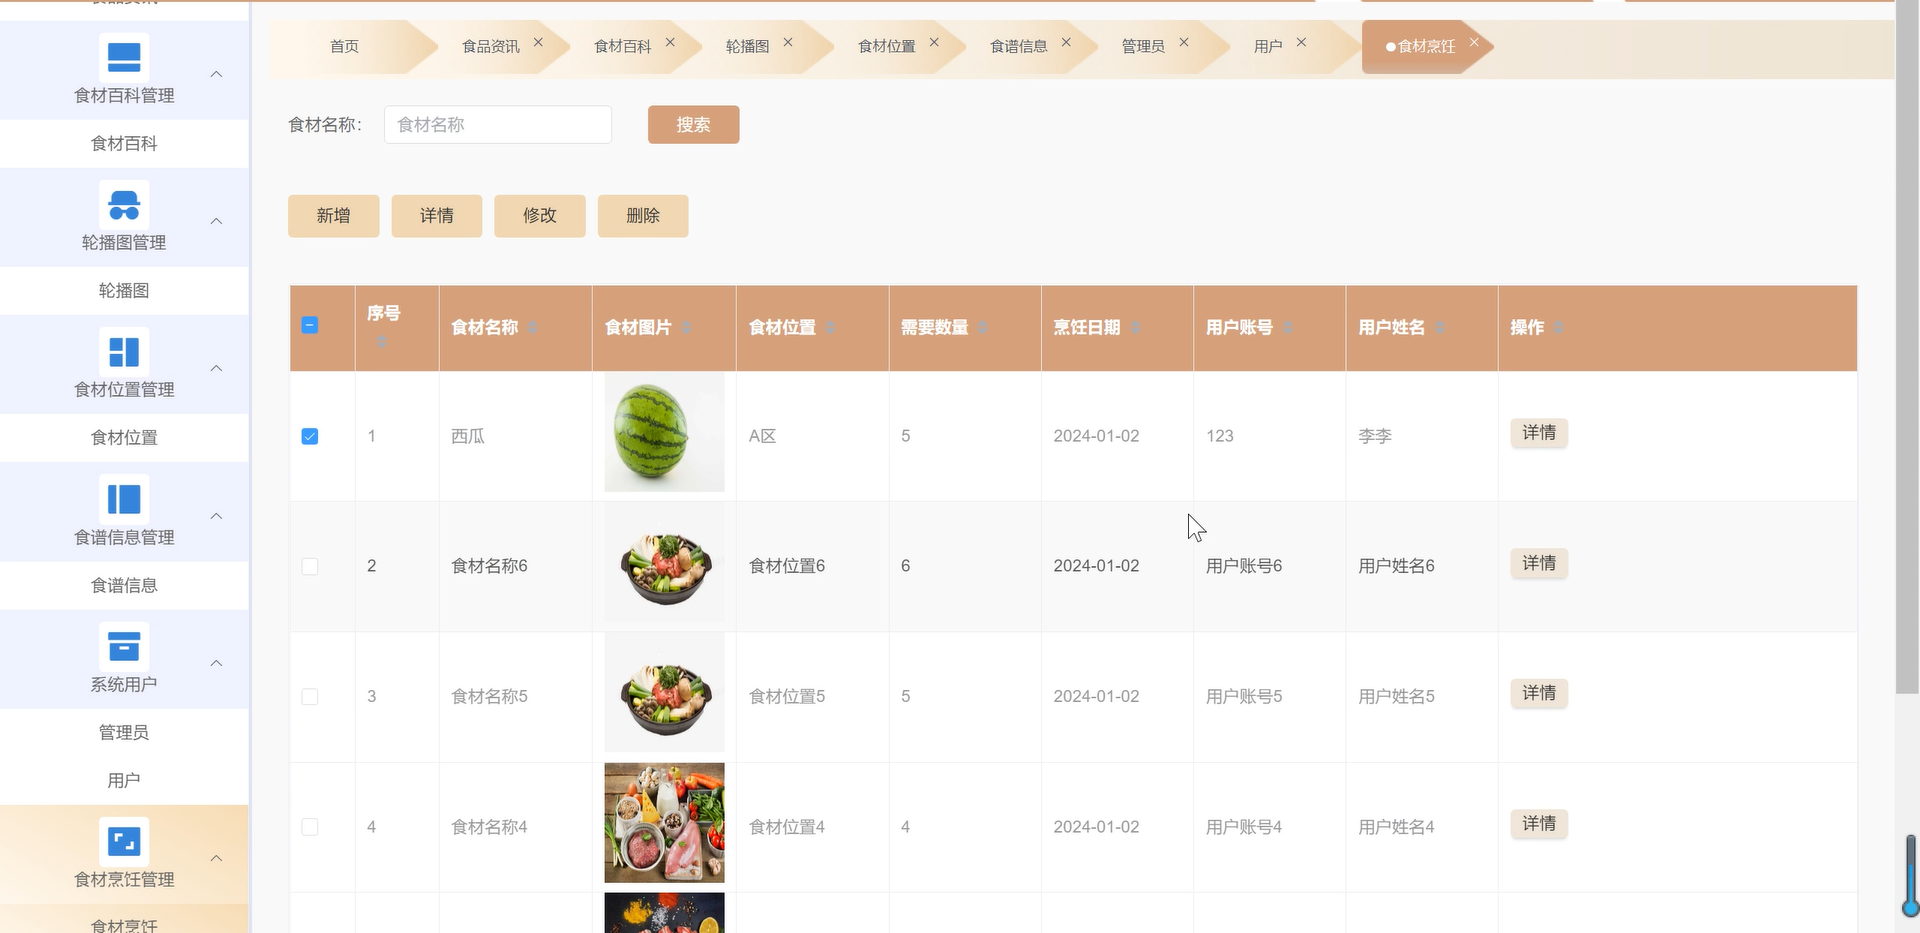Click the 食材百科管理 sidebar icon
1920x933 pixels.
click(124, 57)
